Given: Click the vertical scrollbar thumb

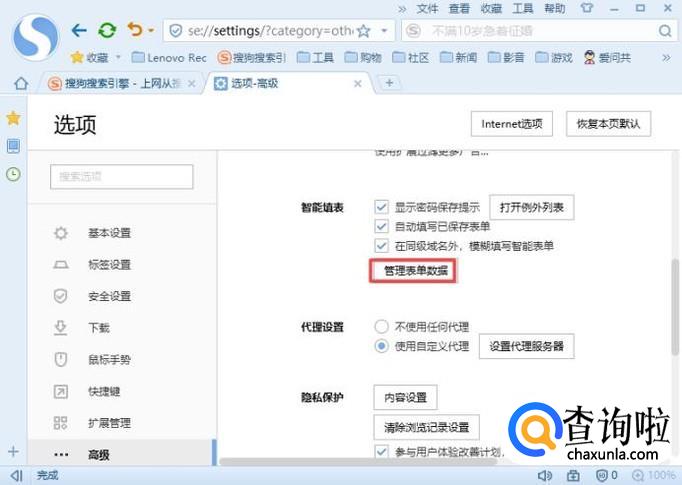Looking at the screenshot, I should click(x=675, y=307).
